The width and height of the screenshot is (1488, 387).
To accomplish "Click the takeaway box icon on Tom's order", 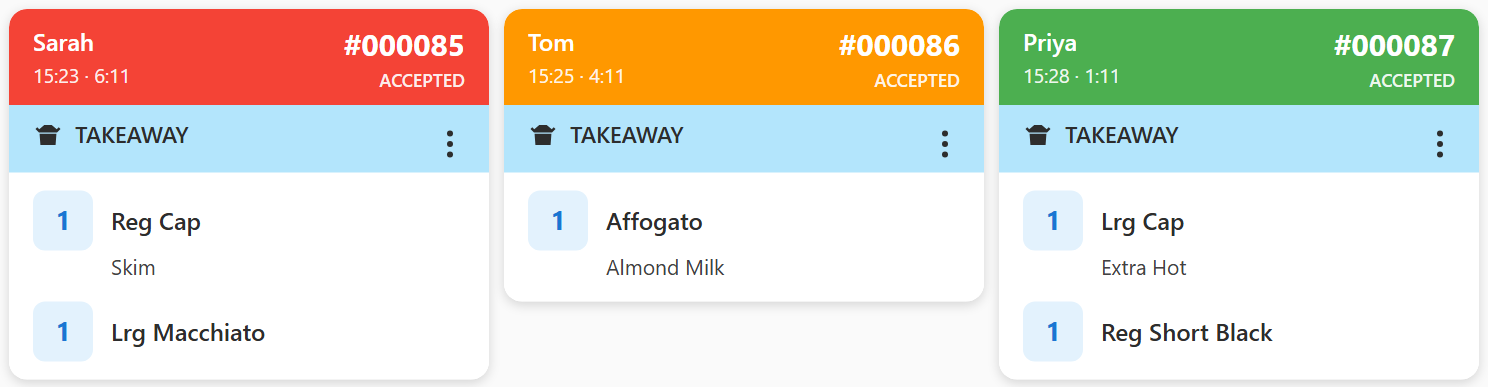I will (543, 136).
